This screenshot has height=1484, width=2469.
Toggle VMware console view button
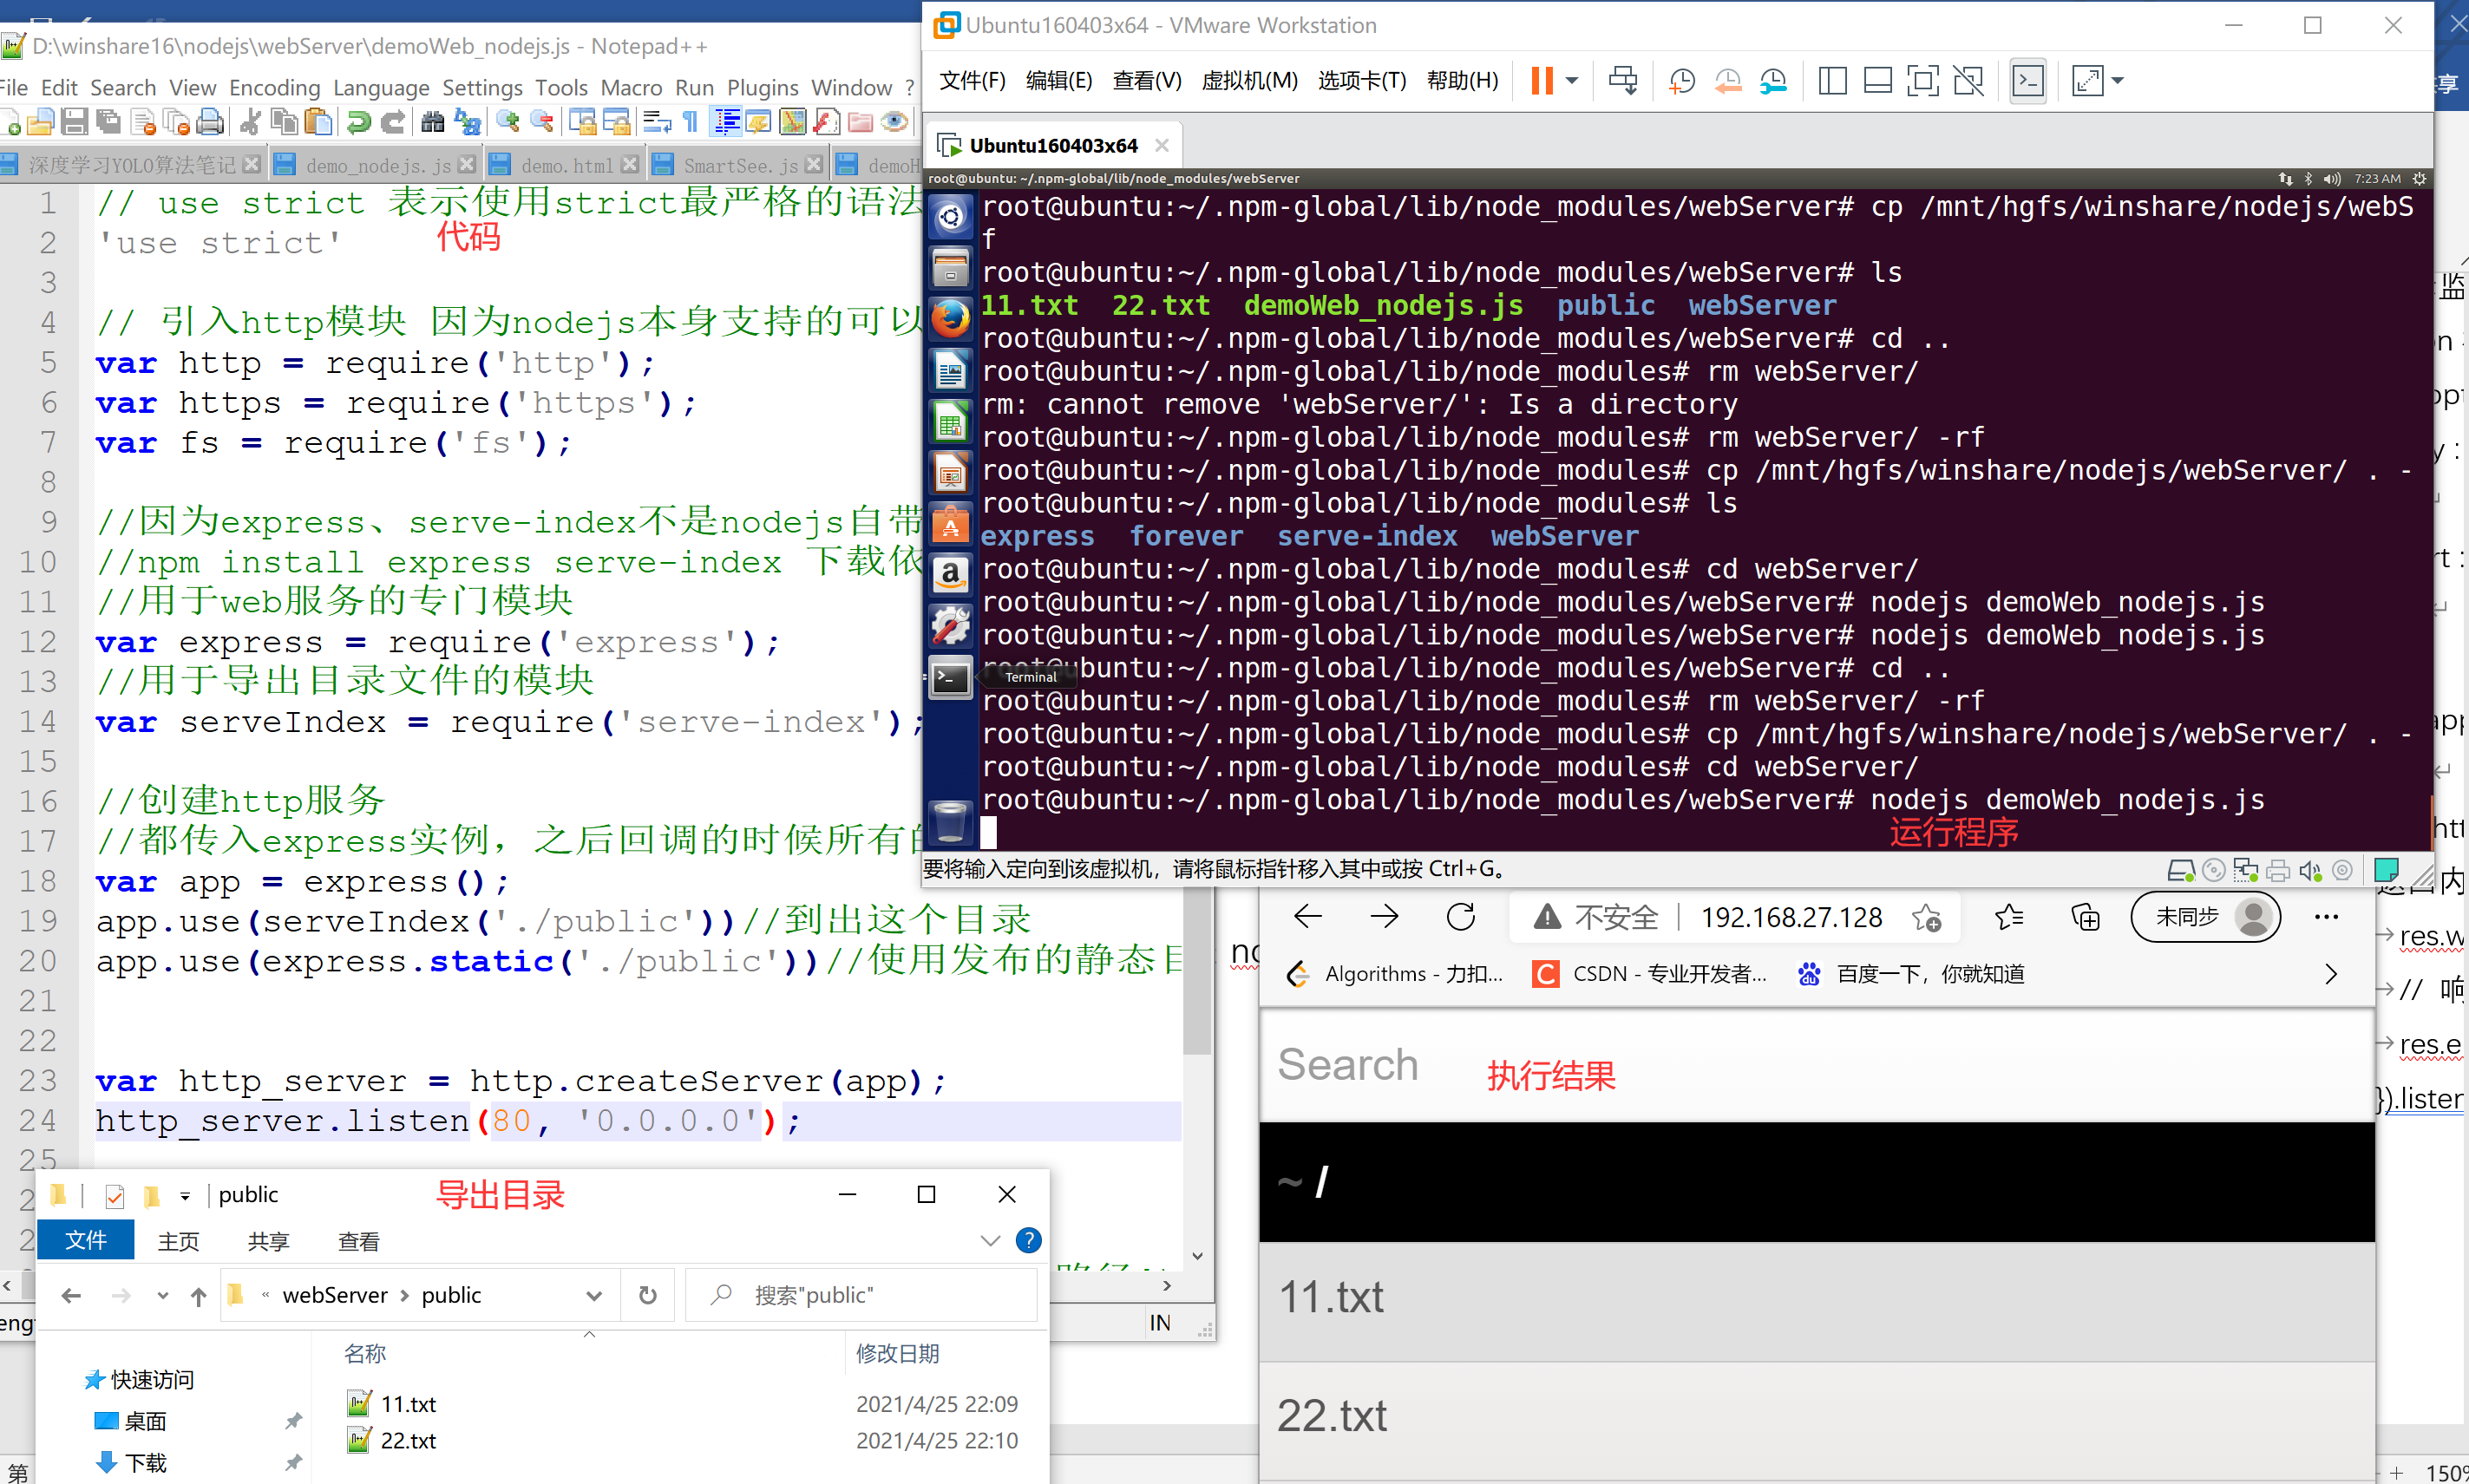[2027, 81]
